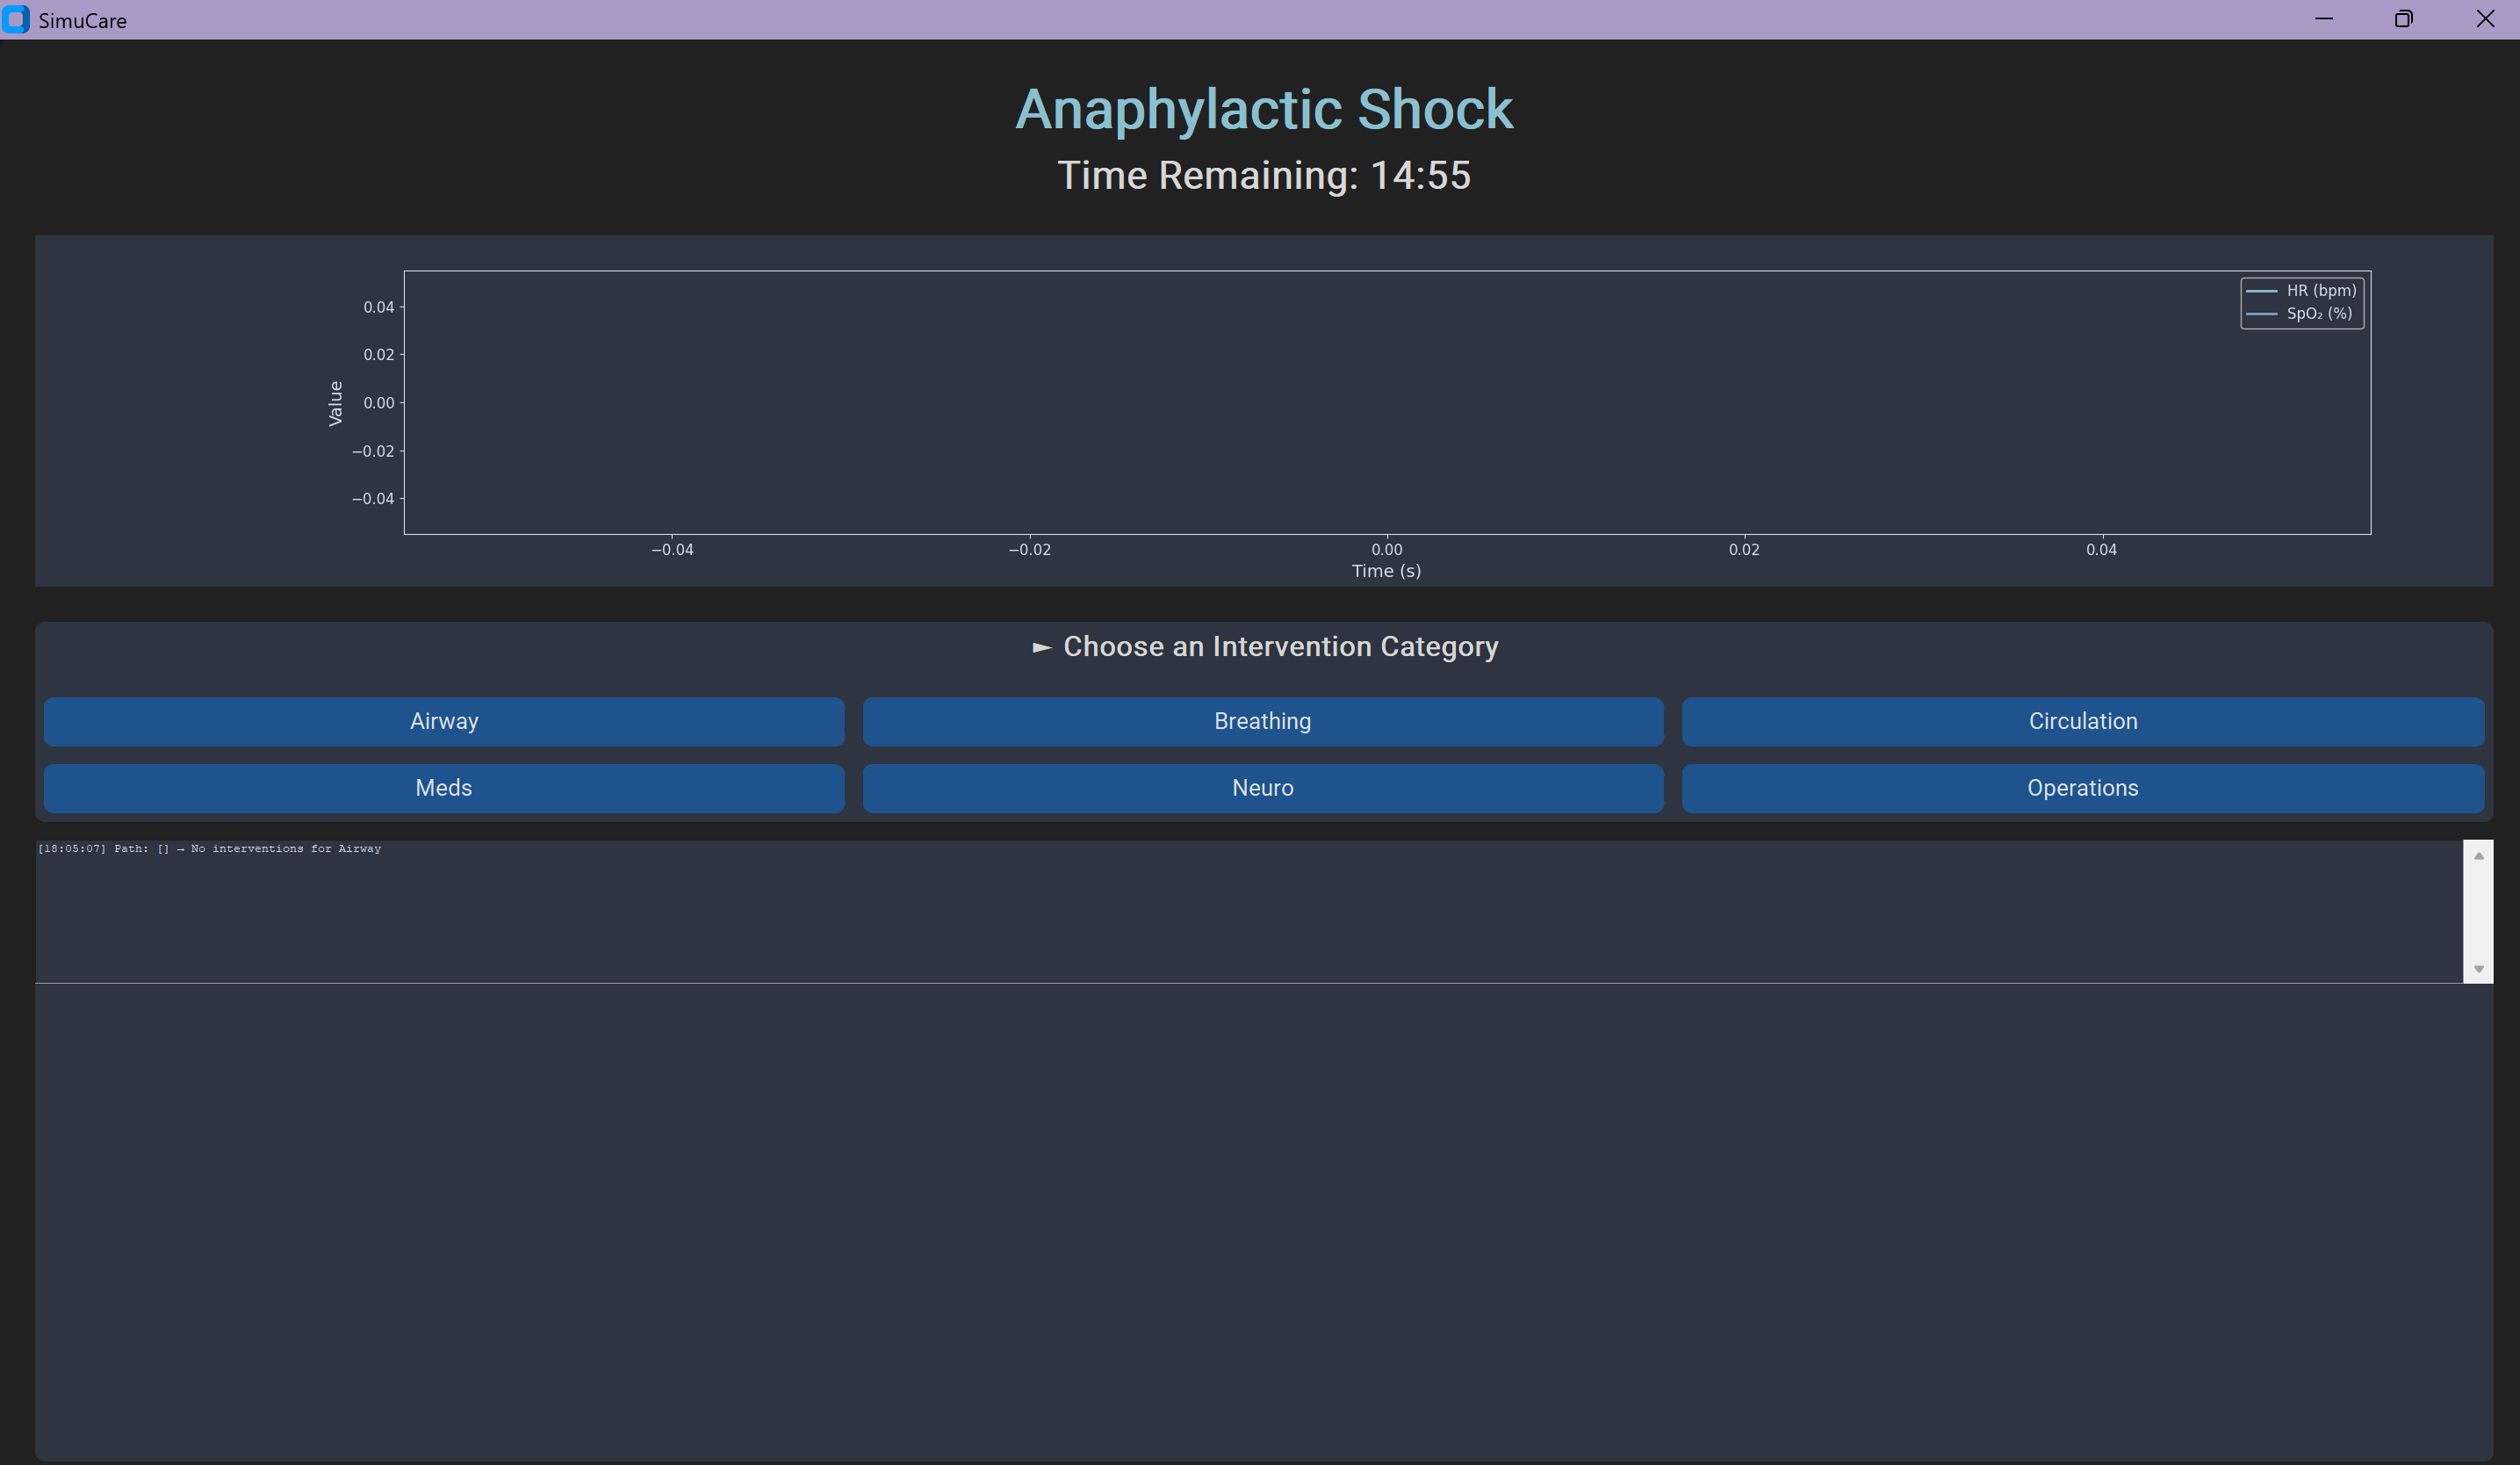
Task: Select the Neuro intervention category
Action: click(x=1262, y=788)
